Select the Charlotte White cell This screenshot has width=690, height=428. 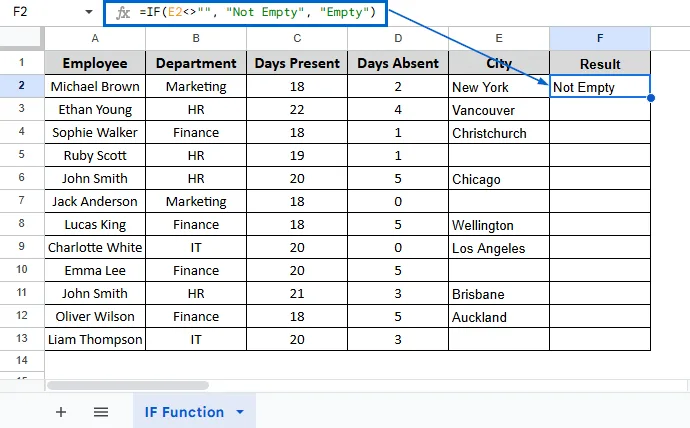coord(95,247)
